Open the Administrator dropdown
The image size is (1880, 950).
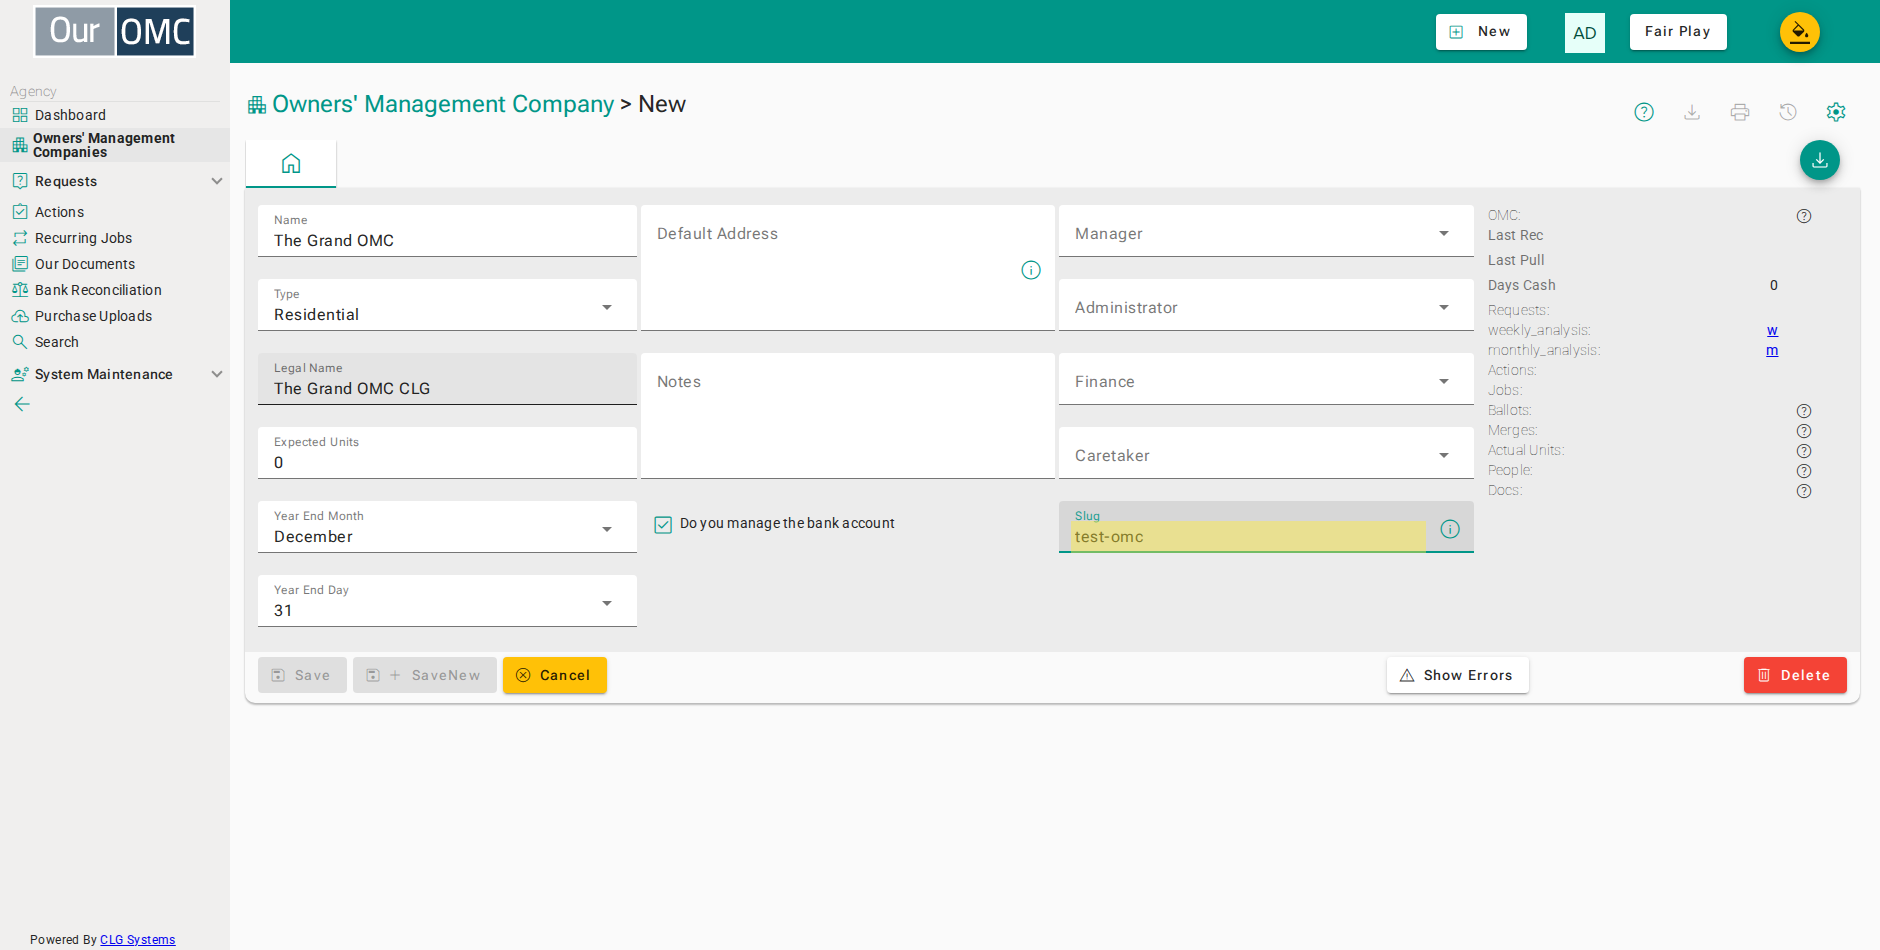pyautogui.click(x=1266, y=305)
